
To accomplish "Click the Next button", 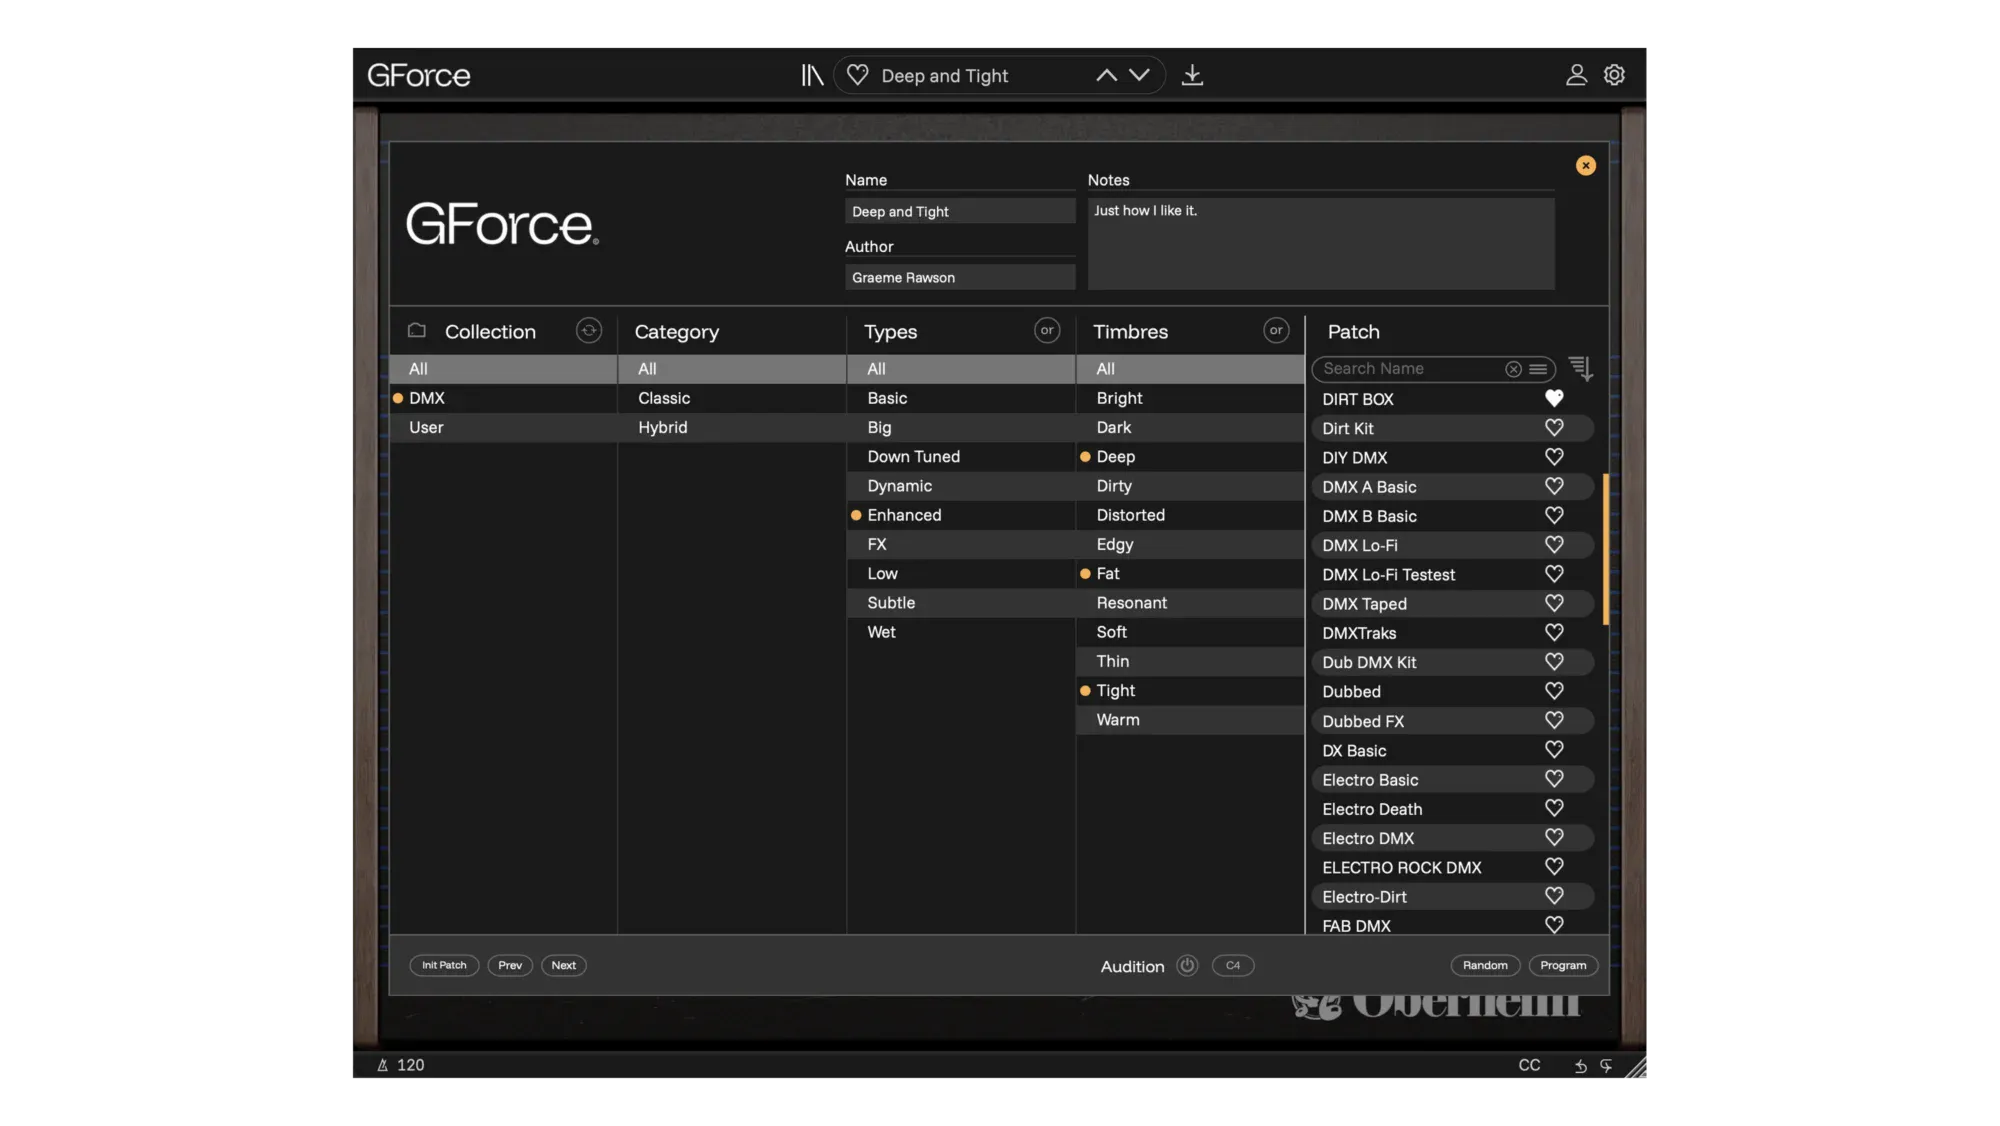I will coord(564,965).
